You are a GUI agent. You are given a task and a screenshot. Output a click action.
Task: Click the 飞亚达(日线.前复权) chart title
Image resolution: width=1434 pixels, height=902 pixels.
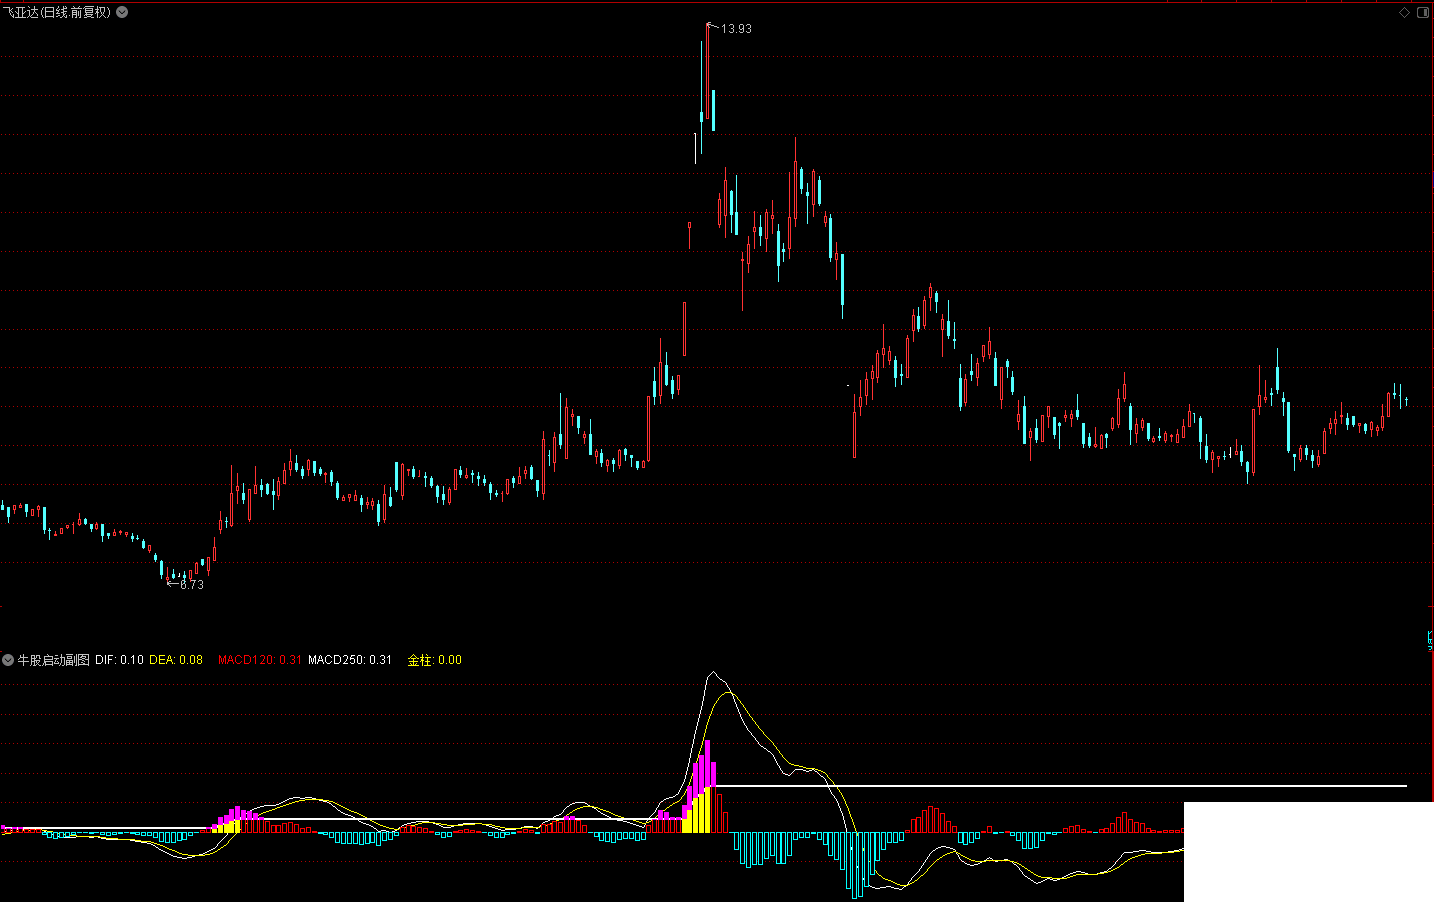point(57,12)
